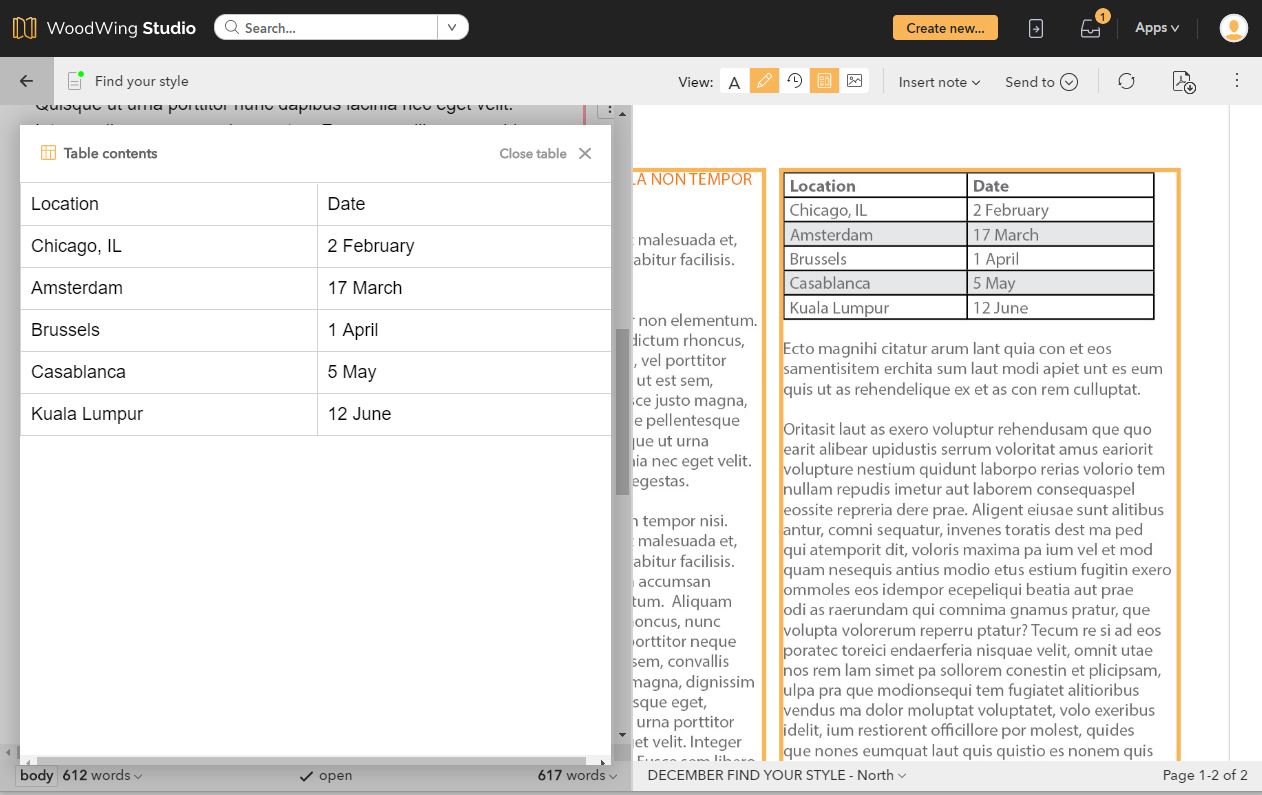Screen dimensions: 1262x795
Task: Open the DECEMBER FIND YOUR STYLE - North dropdown
Action: click(777, 775)
